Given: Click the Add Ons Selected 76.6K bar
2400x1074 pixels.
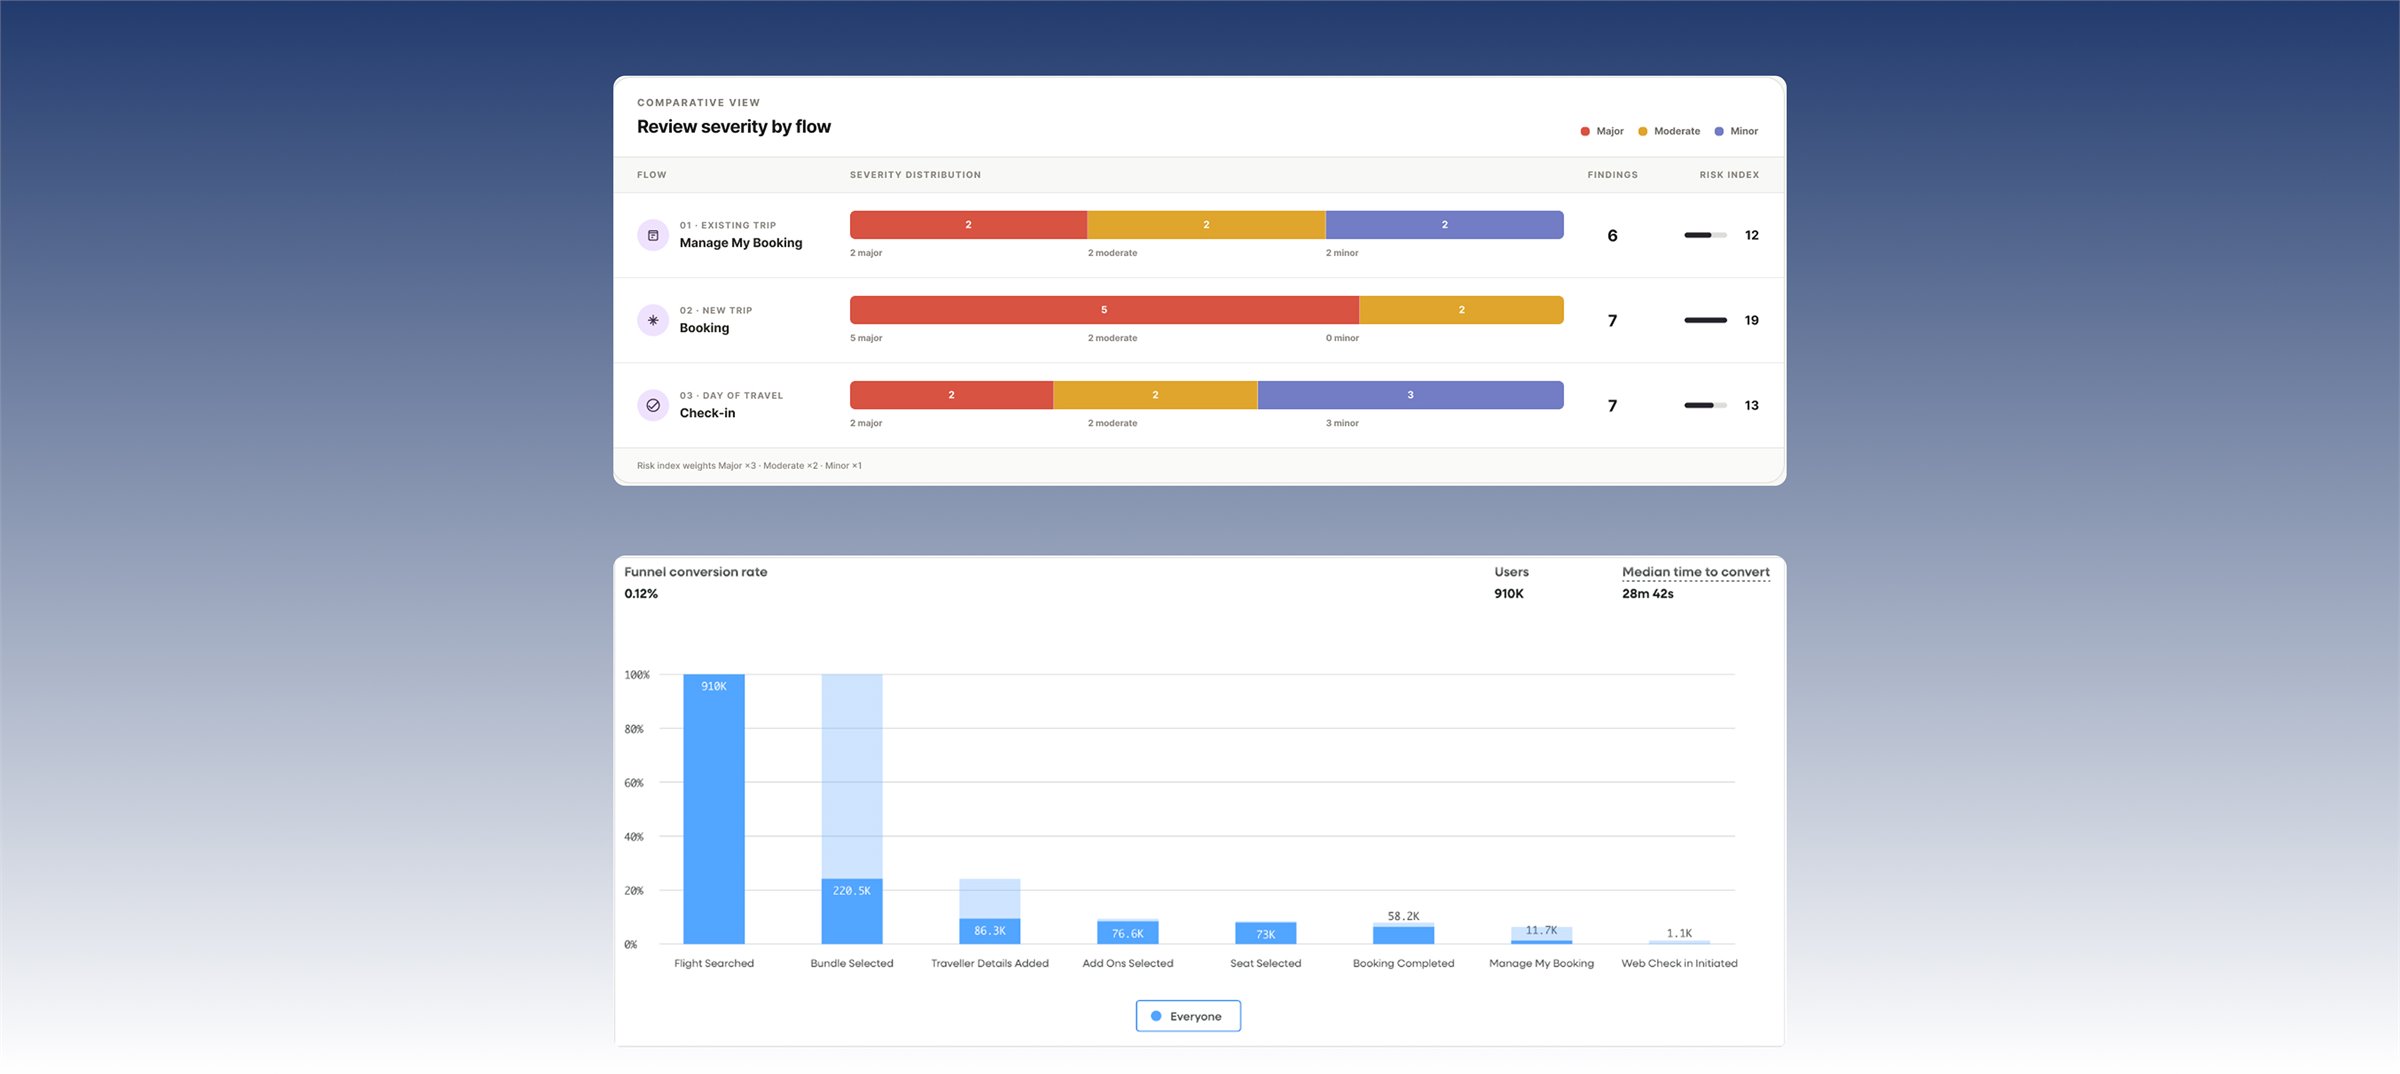Looking at the screenshot, I should point(1128,933).
